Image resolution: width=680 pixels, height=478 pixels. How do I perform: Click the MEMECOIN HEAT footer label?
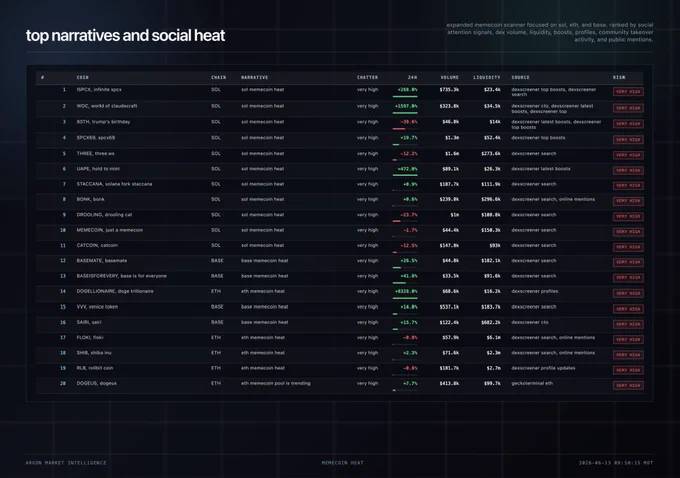tap(343, 463)
